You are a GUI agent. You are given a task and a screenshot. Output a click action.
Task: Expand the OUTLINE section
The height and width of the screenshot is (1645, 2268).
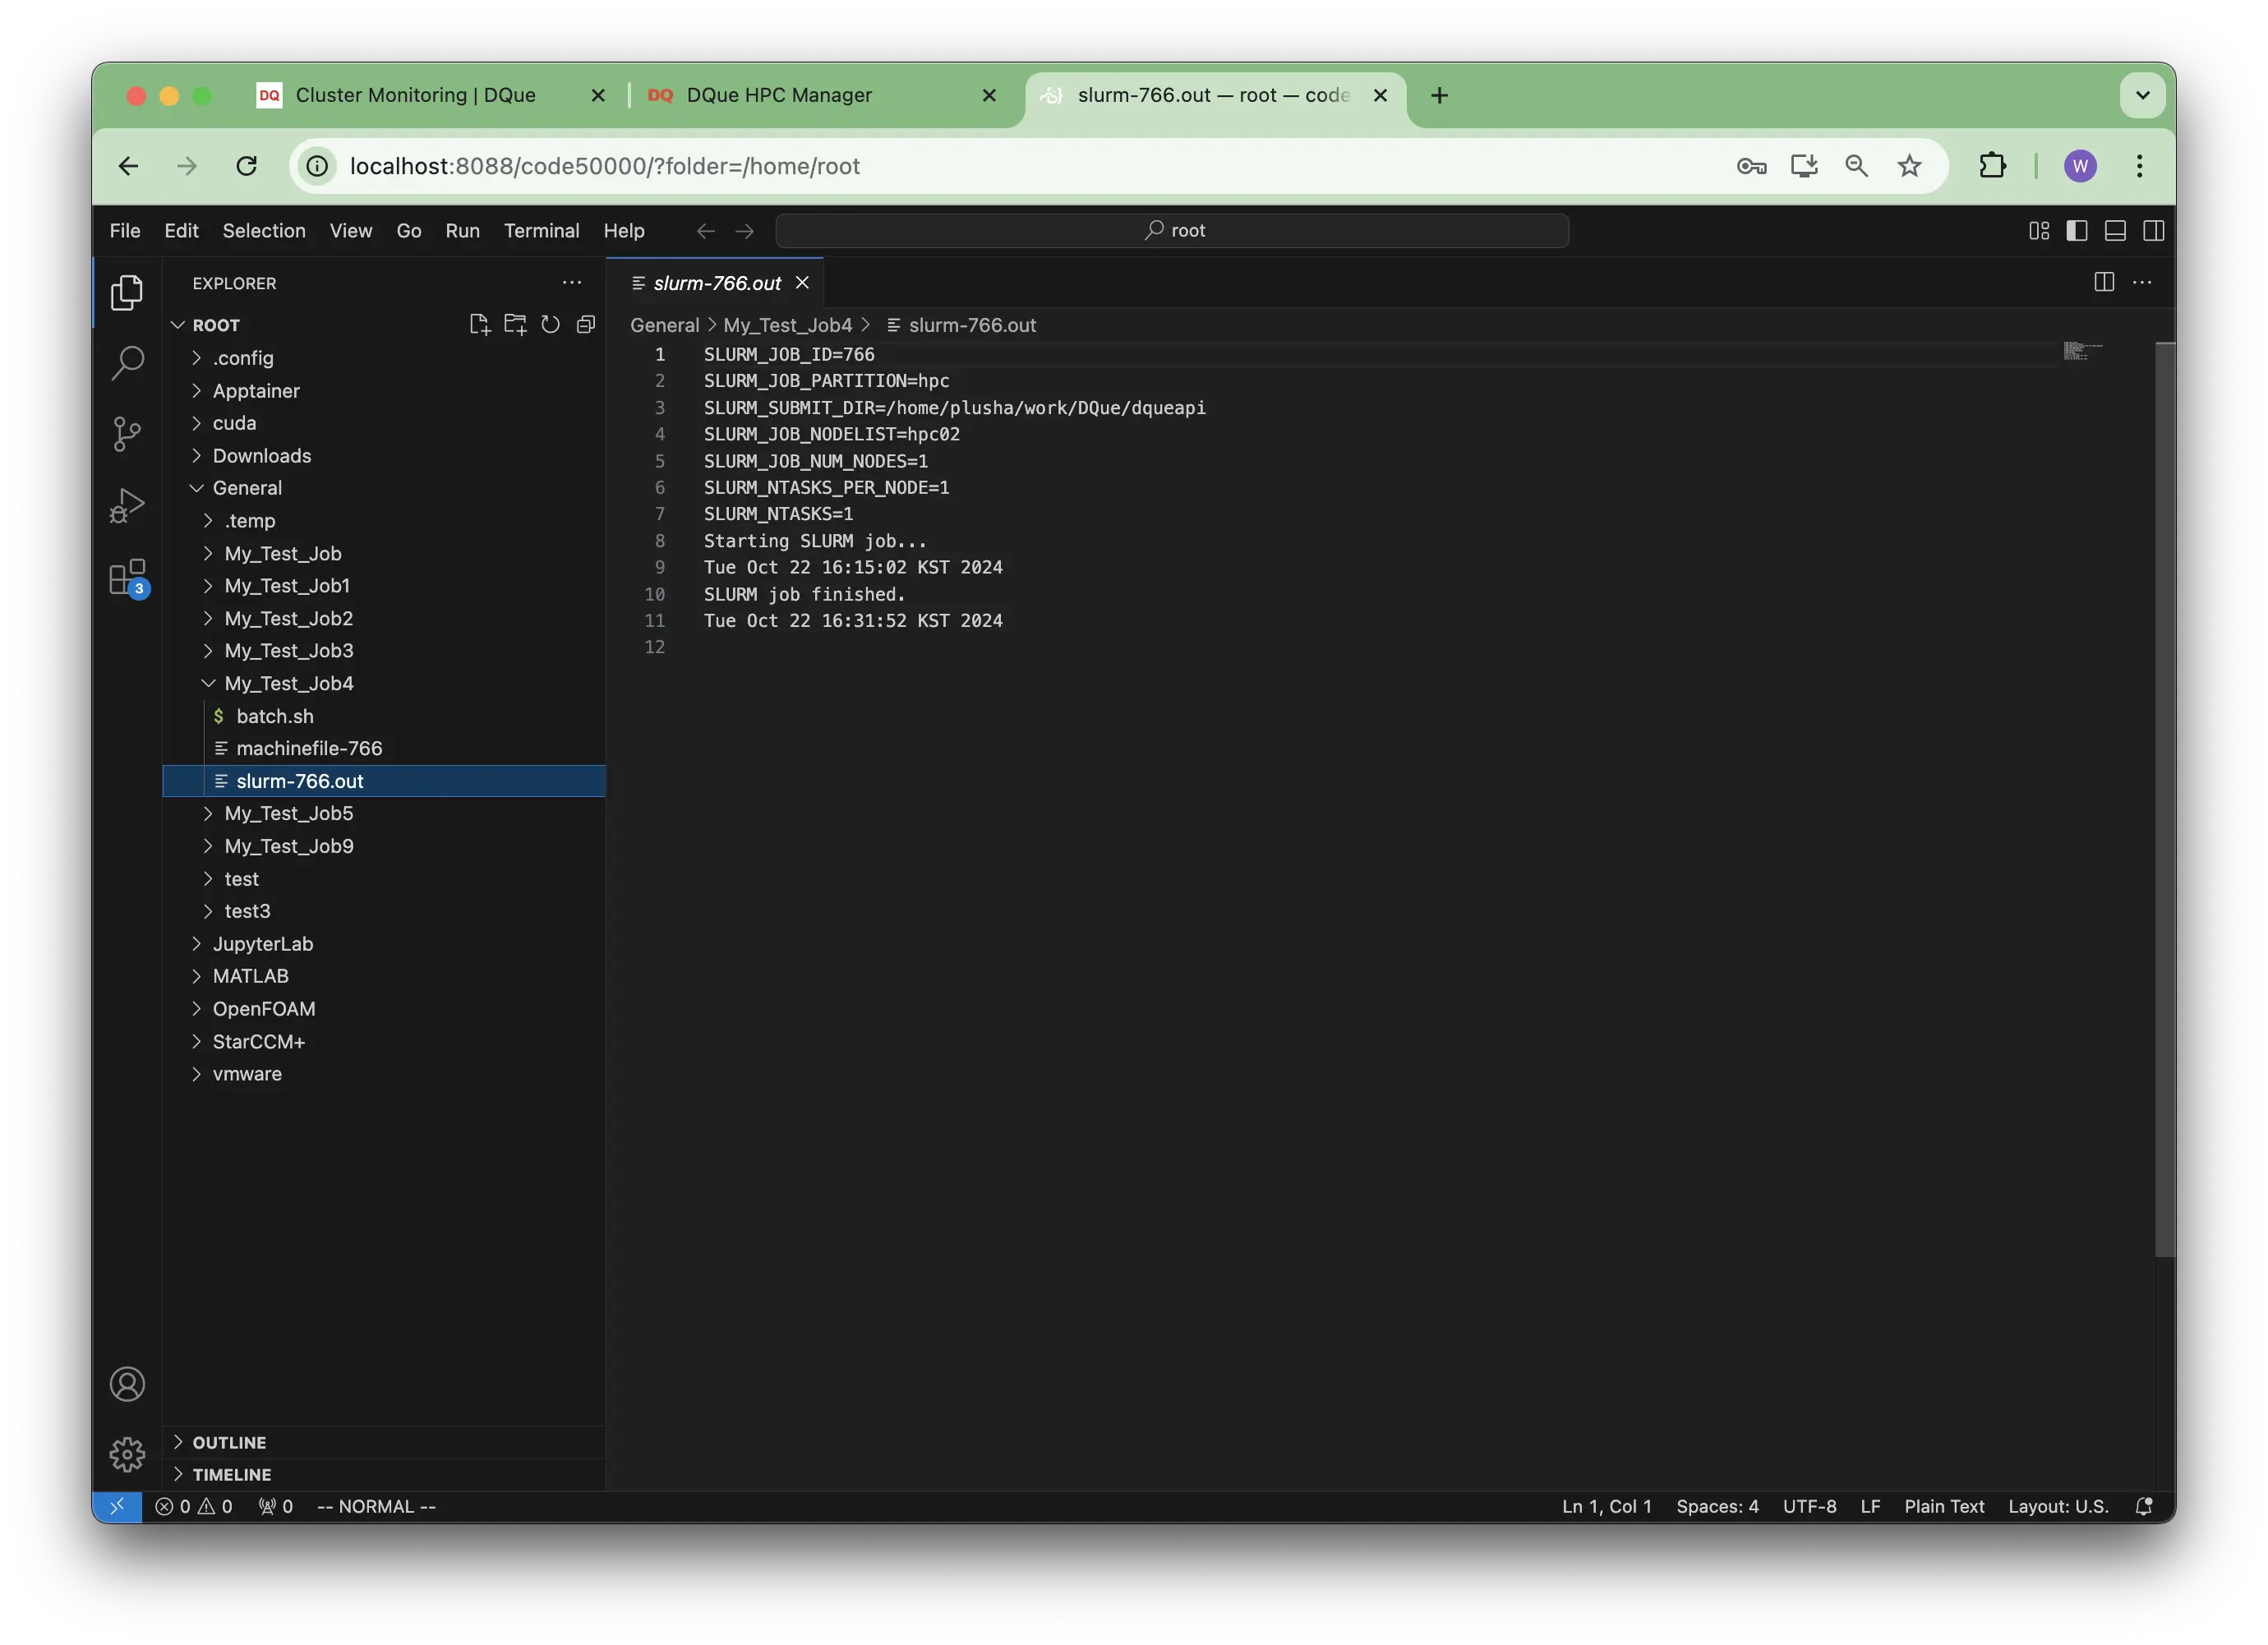[x=229, y=1442]
